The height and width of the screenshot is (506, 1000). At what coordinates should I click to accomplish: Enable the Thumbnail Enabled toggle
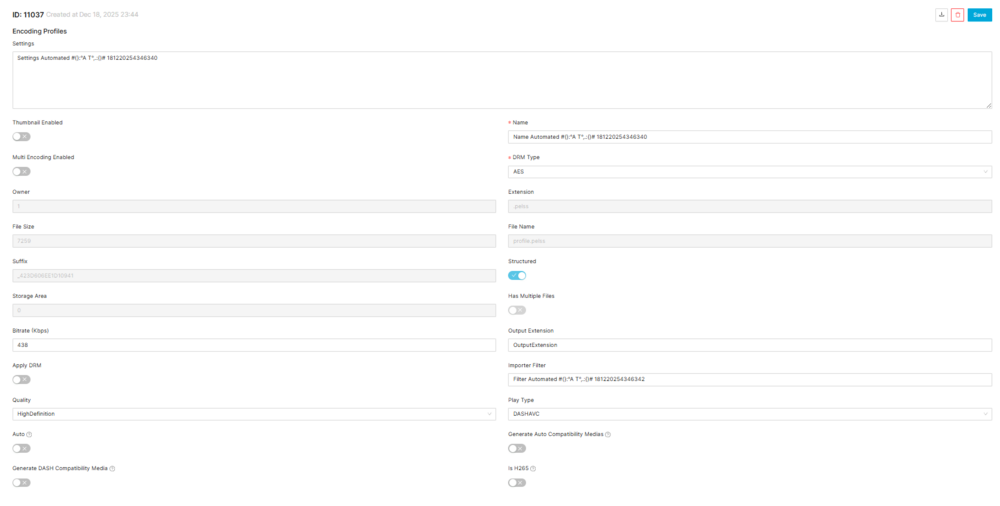[x=21, y=137]
